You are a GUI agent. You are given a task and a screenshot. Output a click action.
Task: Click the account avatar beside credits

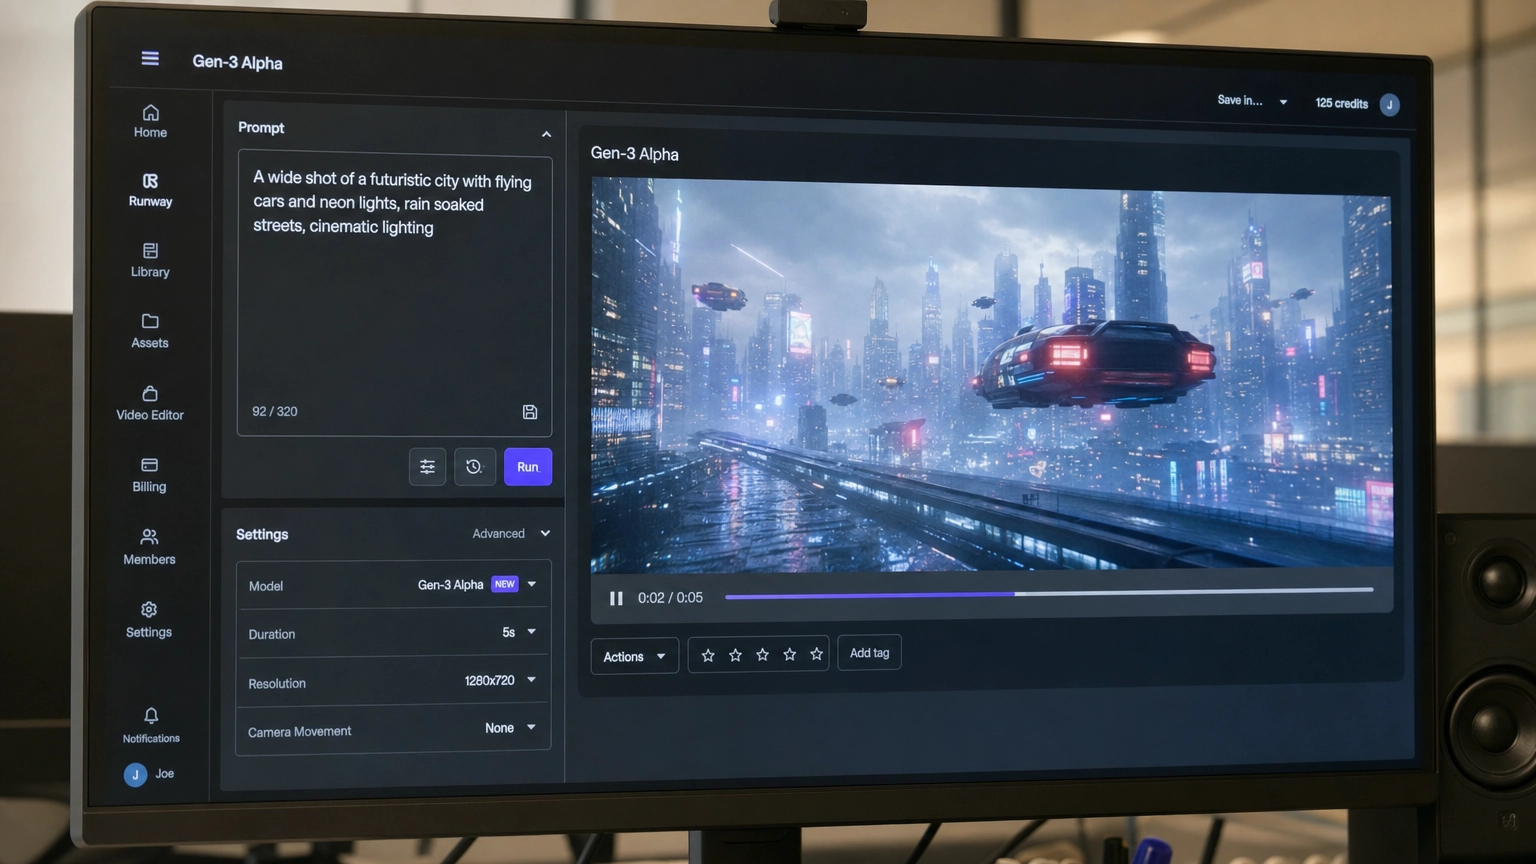point(1389,105)
